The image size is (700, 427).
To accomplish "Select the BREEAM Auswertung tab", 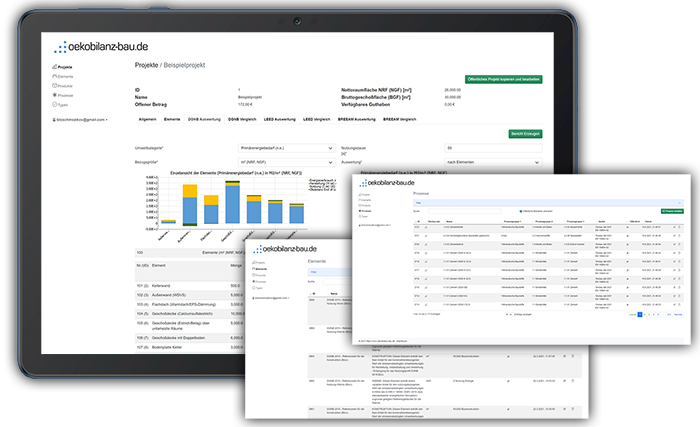I will (357, 119).
